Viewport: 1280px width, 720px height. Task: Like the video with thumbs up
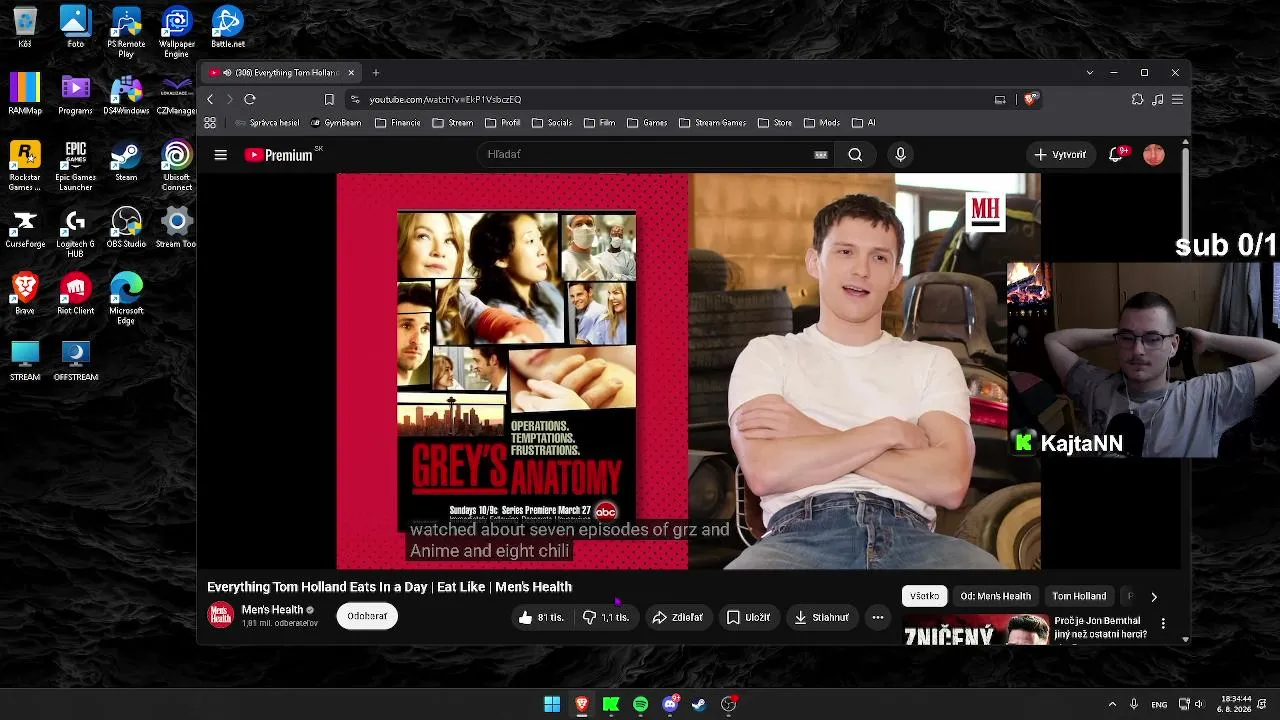[540, 618]
